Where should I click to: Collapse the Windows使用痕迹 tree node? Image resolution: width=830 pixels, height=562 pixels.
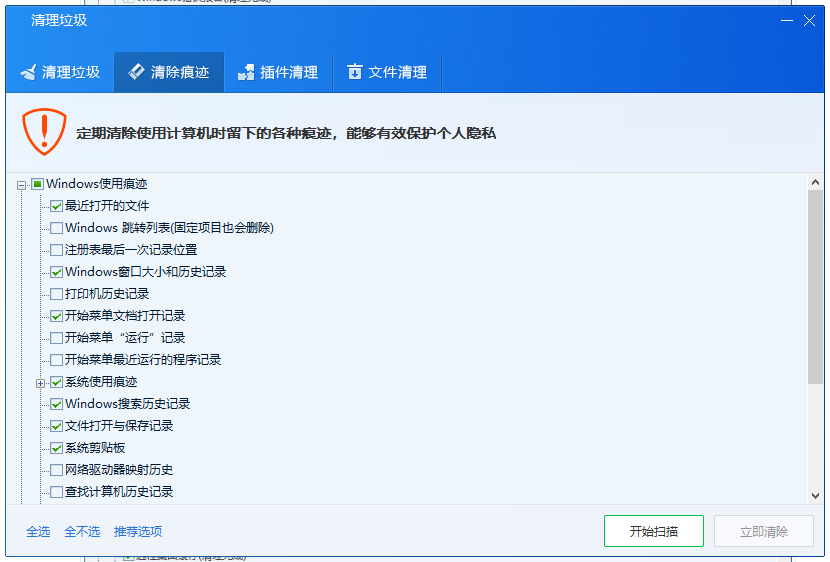point(21,185)
